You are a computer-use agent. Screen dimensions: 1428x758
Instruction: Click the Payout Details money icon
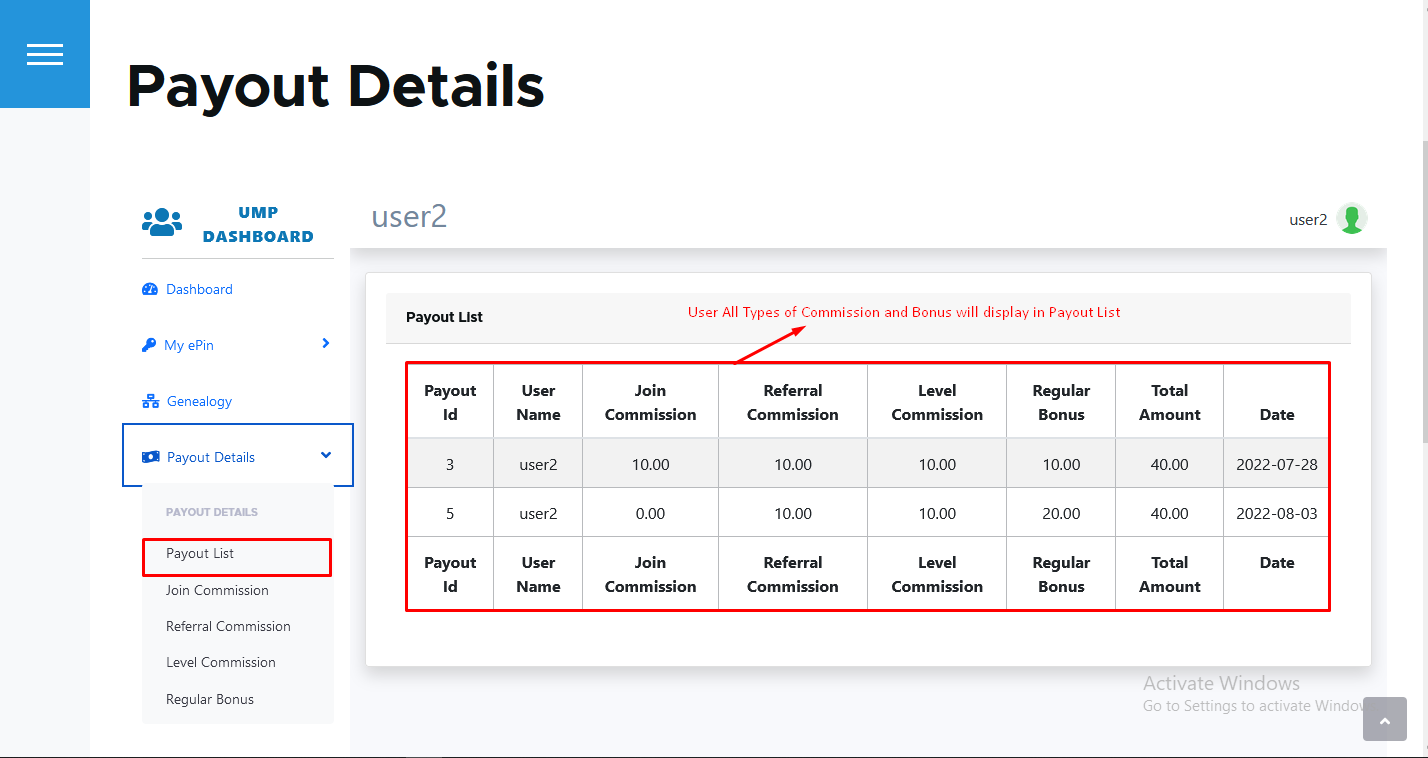[151, 457]
